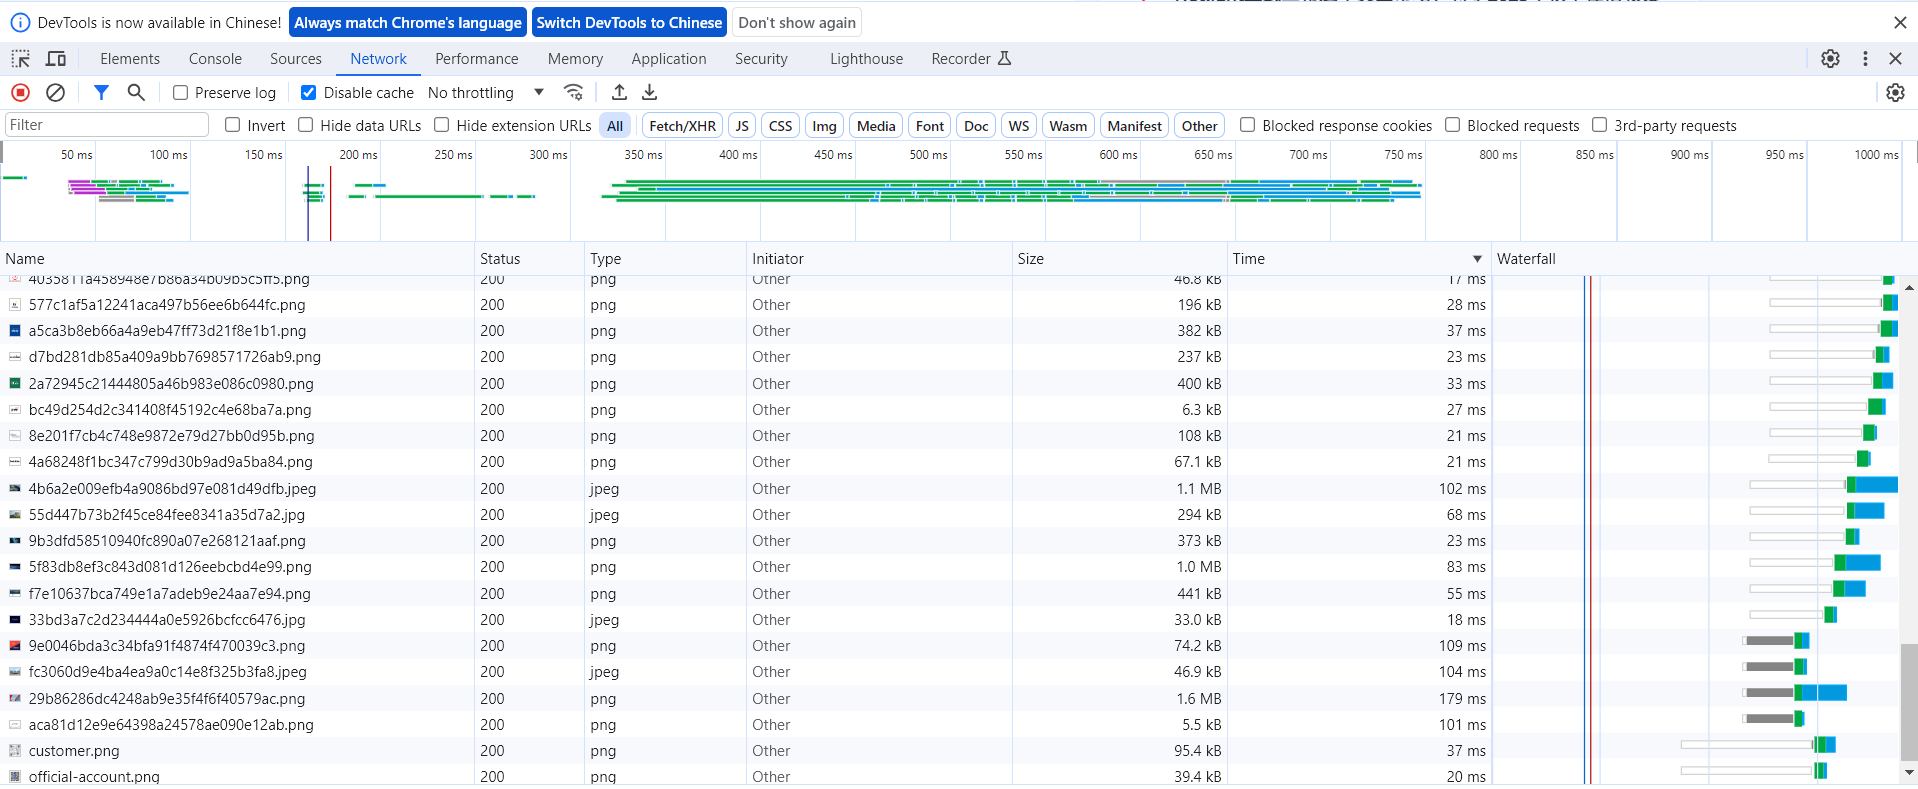Export HAR file with download icon

(x=649, y=93)
